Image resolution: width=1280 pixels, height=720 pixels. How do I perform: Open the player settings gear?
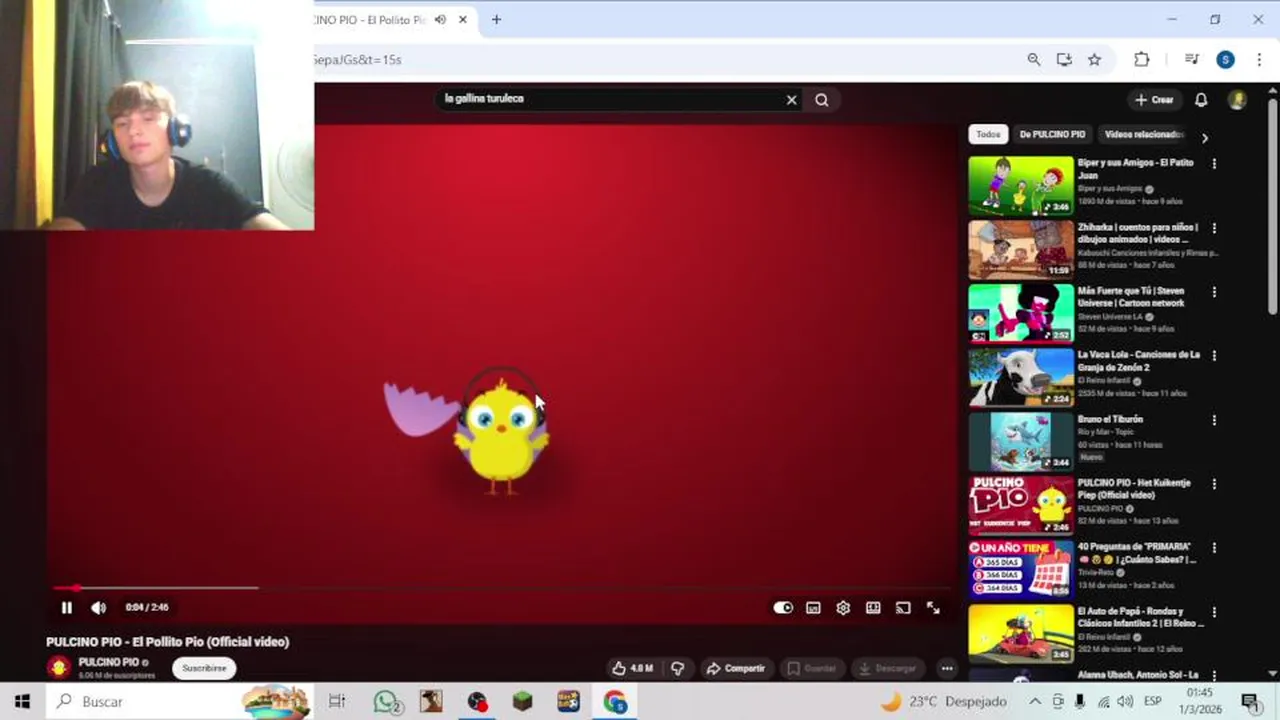843,608
